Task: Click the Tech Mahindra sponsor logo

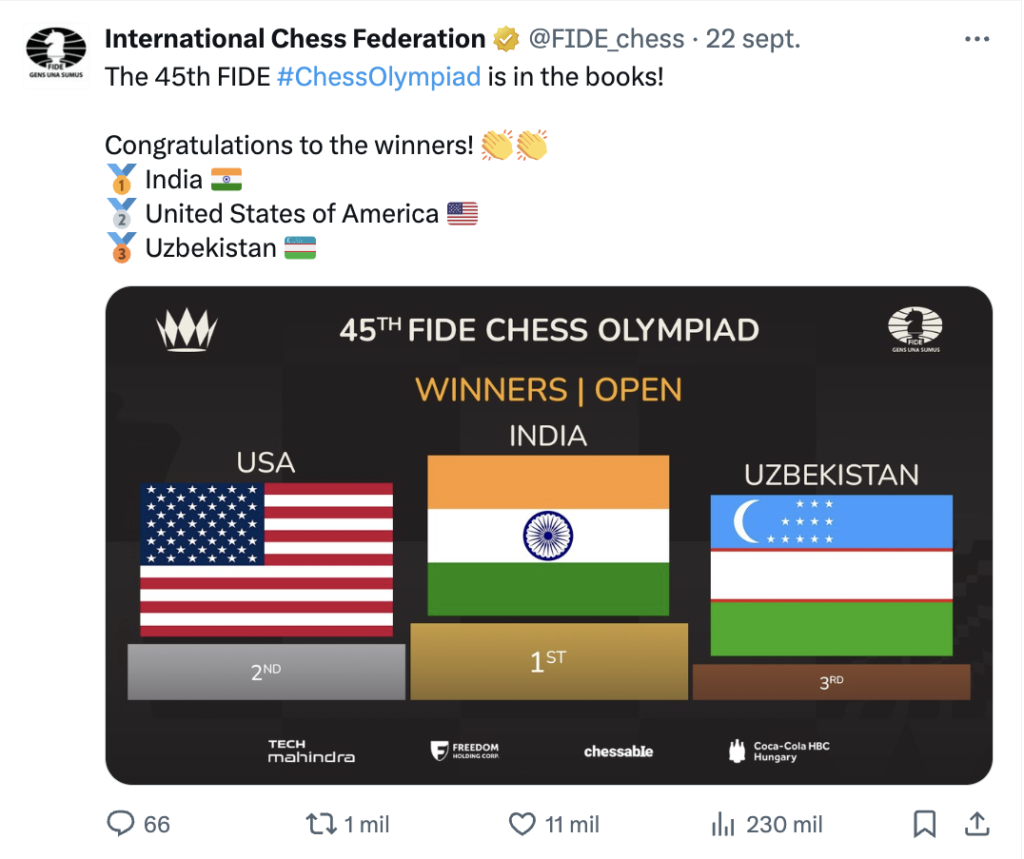Action: point(311,751)
